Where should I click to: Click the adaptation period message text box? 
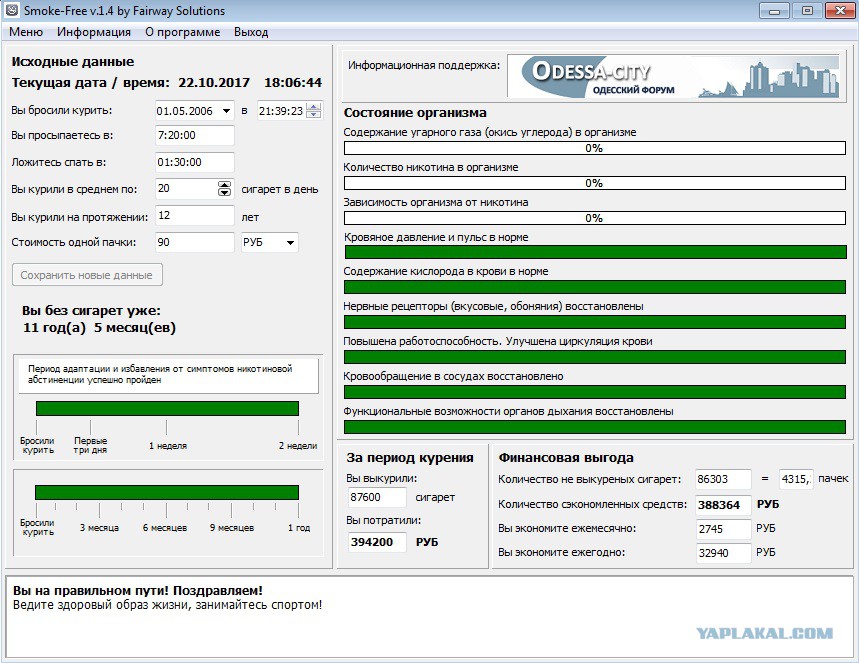(x=168, y=375)
